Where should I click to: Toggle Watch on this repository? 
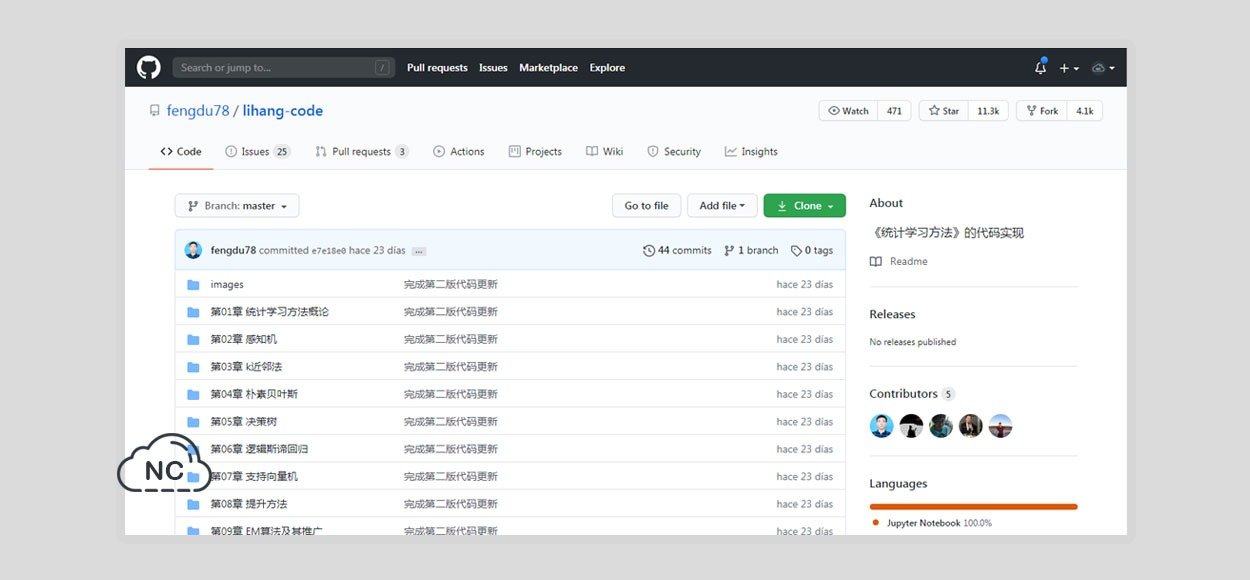(849, 111)
